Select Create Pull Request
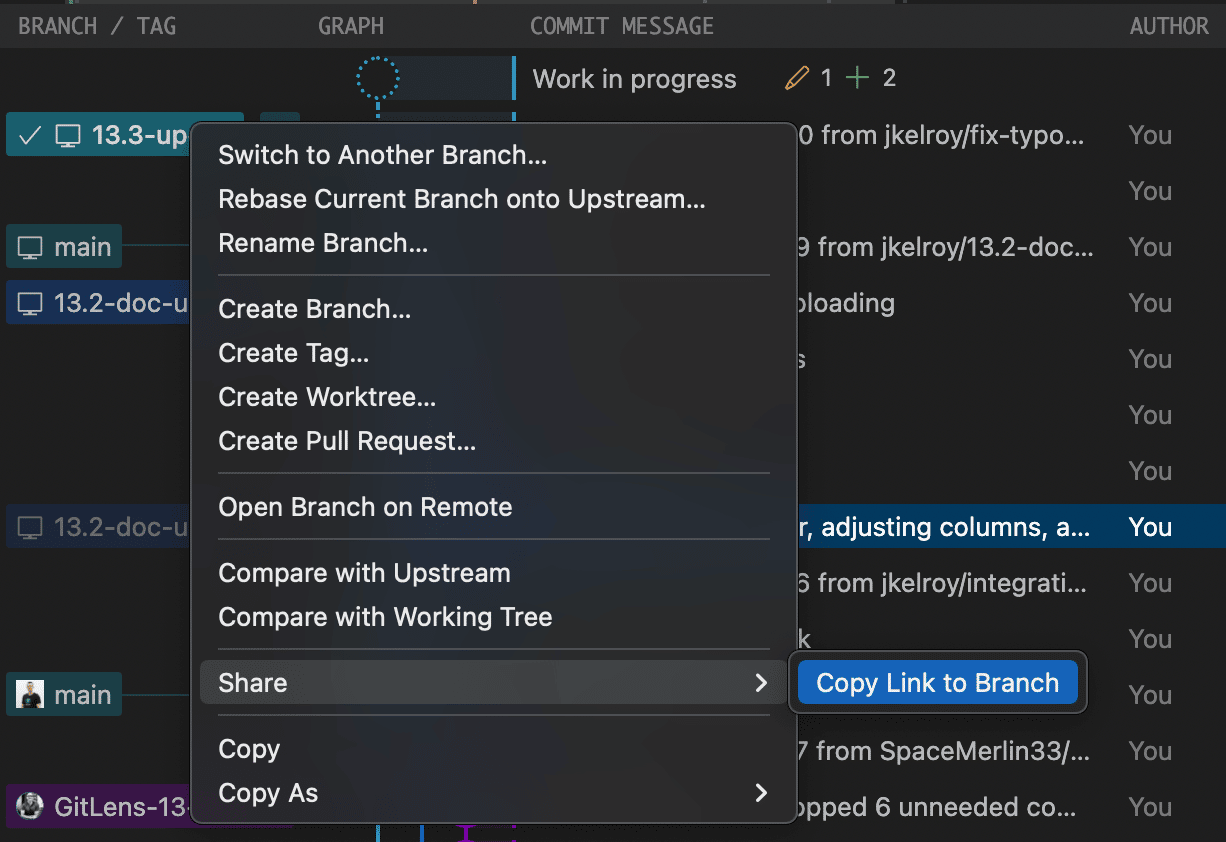Image resolution: width=1226 pixels, height=842 pixels. coord(347,441)
